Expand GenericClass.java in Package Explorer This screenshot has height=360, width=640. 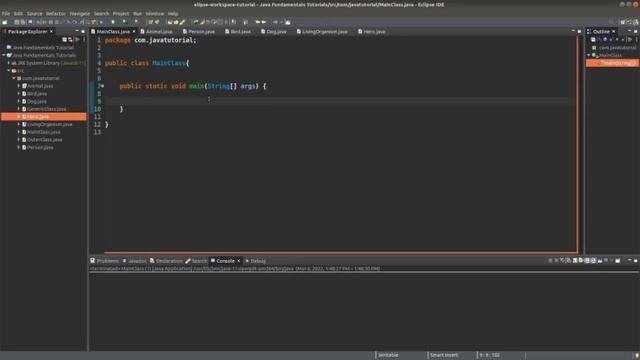[x=19, y=109]
